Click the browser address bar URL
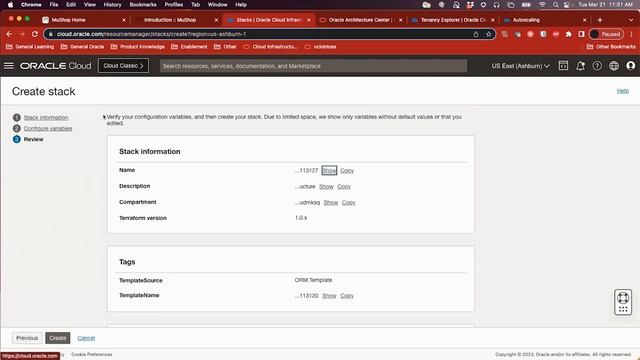Image resolution: width=640 pixels, height=360 pixels. pyautogui.click(x=151, y=34)
